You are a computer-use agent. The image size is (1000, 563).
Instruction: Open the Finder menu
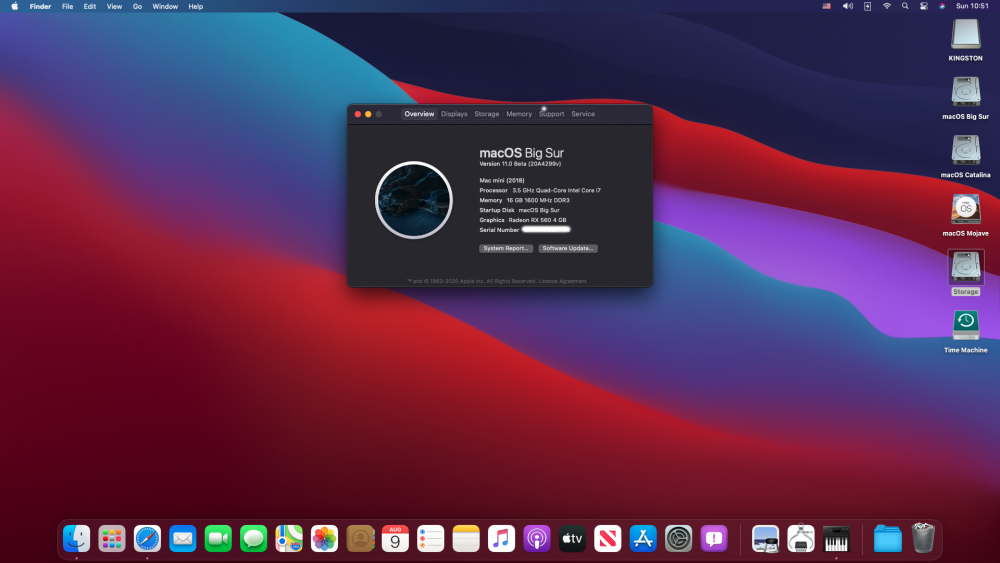coord(40,6)
